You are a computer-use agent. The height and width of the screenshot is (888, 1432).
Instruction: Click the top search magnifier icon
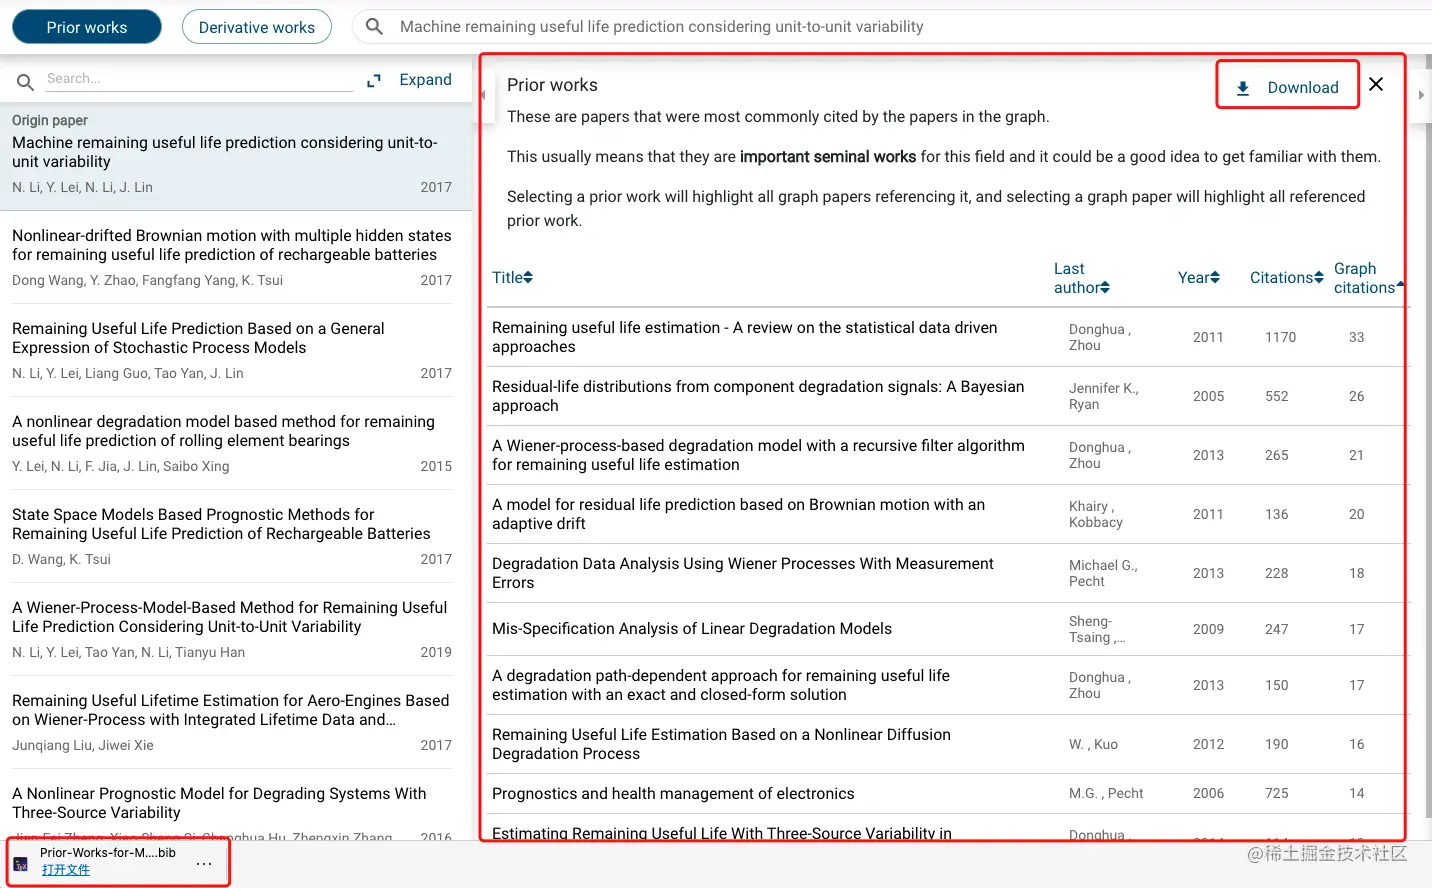(x=374, y=26)
